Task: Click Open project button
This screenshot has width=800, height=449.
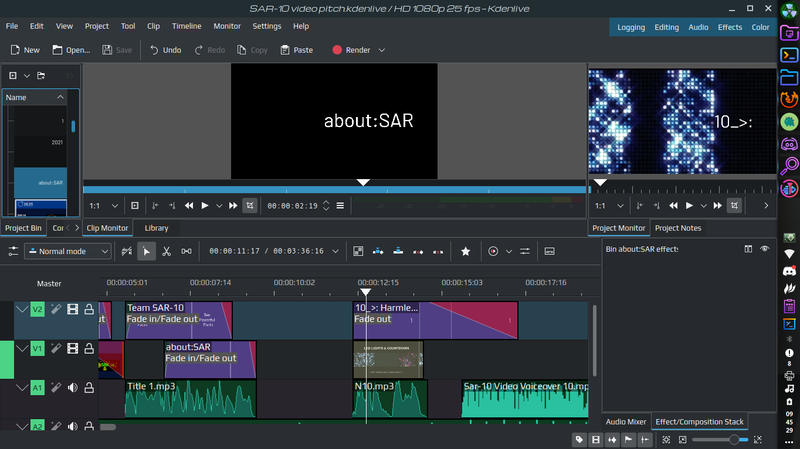Action: pyautogui.click(x=71, y=50)
